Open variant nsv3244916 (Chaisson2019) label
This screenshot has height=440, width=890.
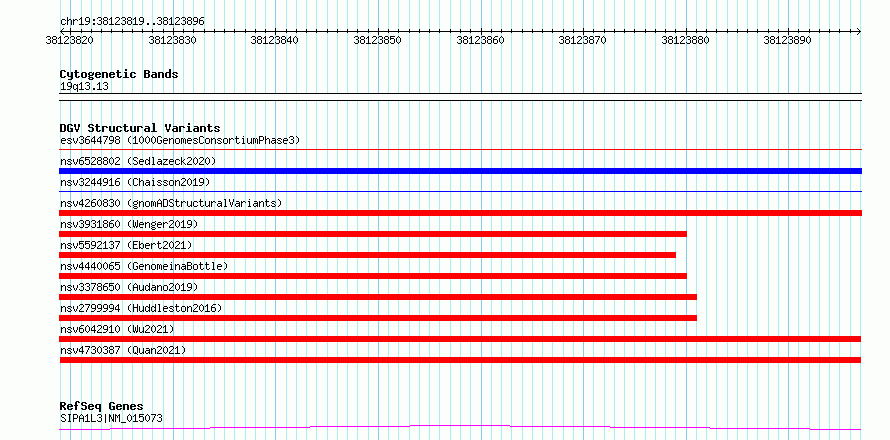pyautogui.click(x=135, y=182)
